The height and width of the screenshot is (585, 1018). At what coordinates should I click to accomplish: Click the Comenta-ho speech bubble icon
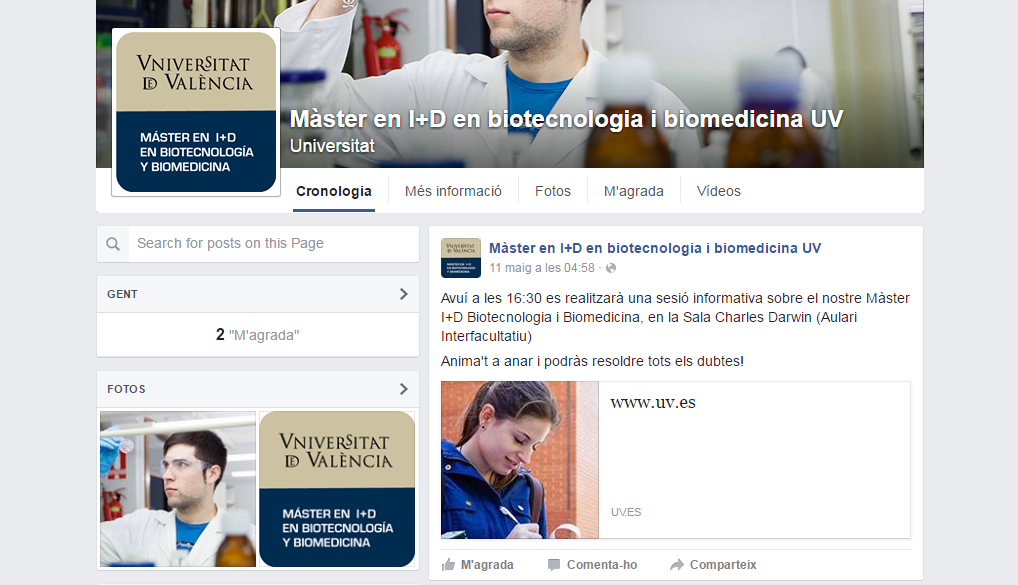click(x=554, y=565)
